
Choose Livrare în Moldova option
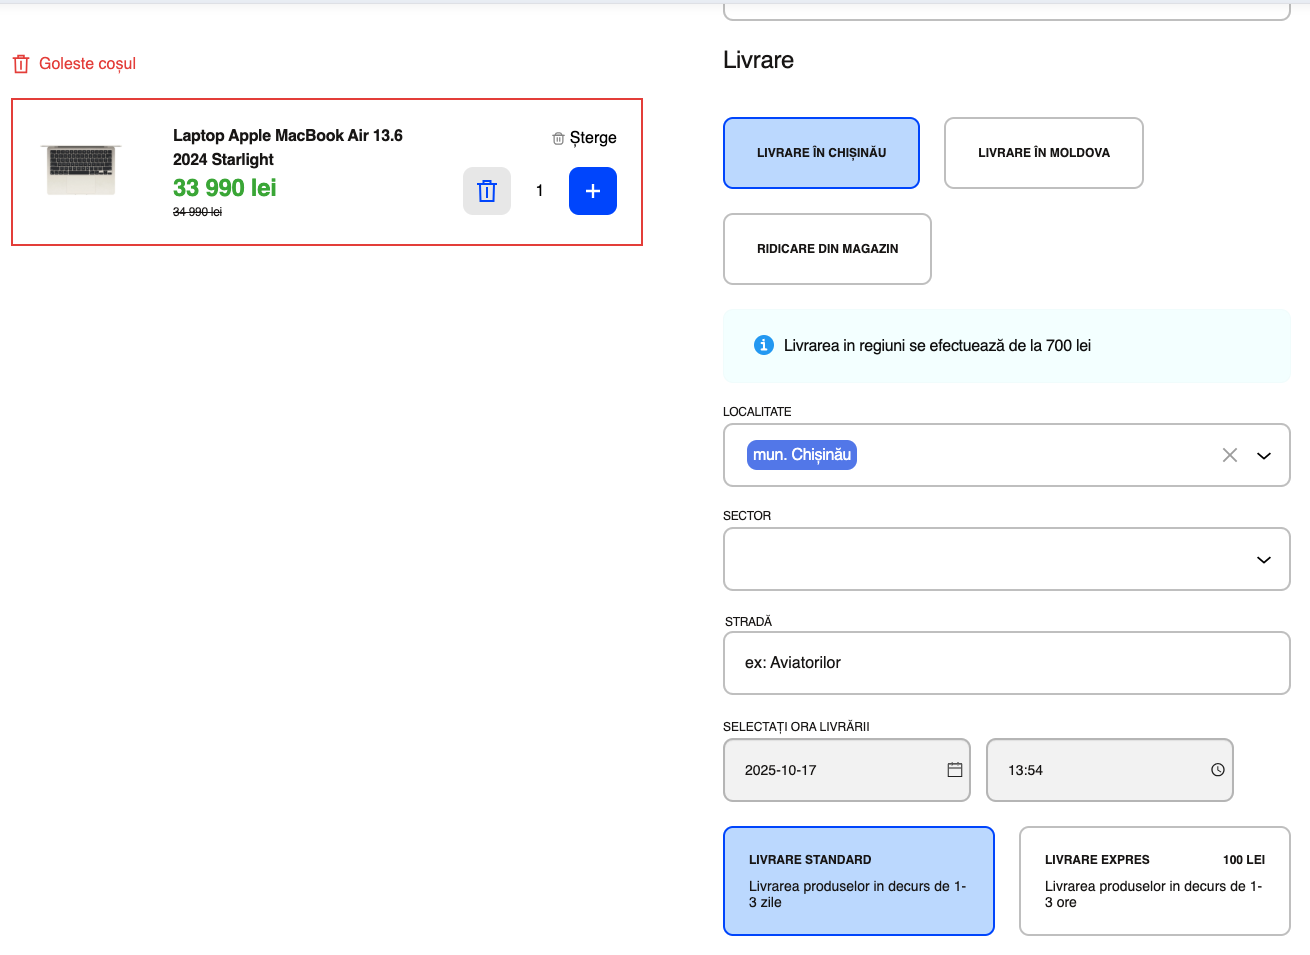click(1044, 153)
